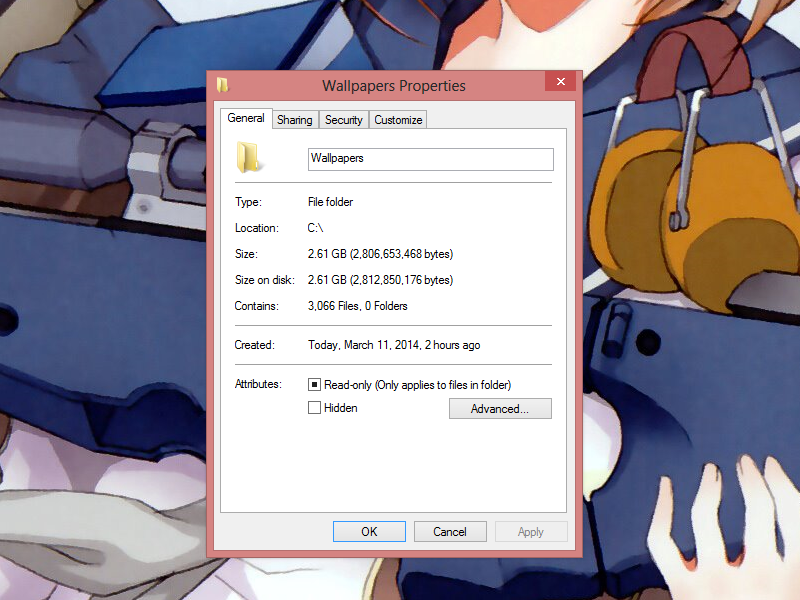The width and height of the screenshot is (800, 600).
Task: Click the 'Contains:' label
Action: click(x=257, y=306)
